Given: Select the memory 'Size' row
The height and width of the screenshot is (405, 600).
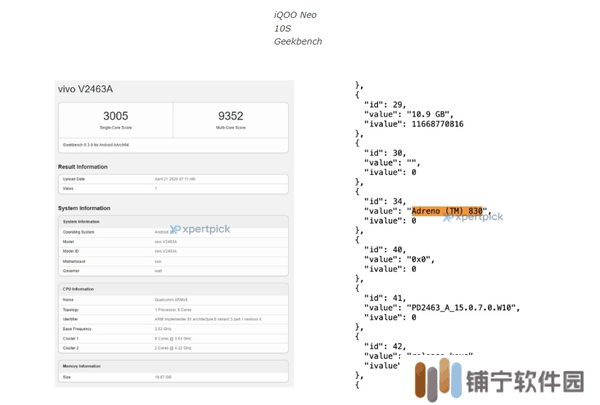Looking at the screenshot, I should click(x=173, y=377).
